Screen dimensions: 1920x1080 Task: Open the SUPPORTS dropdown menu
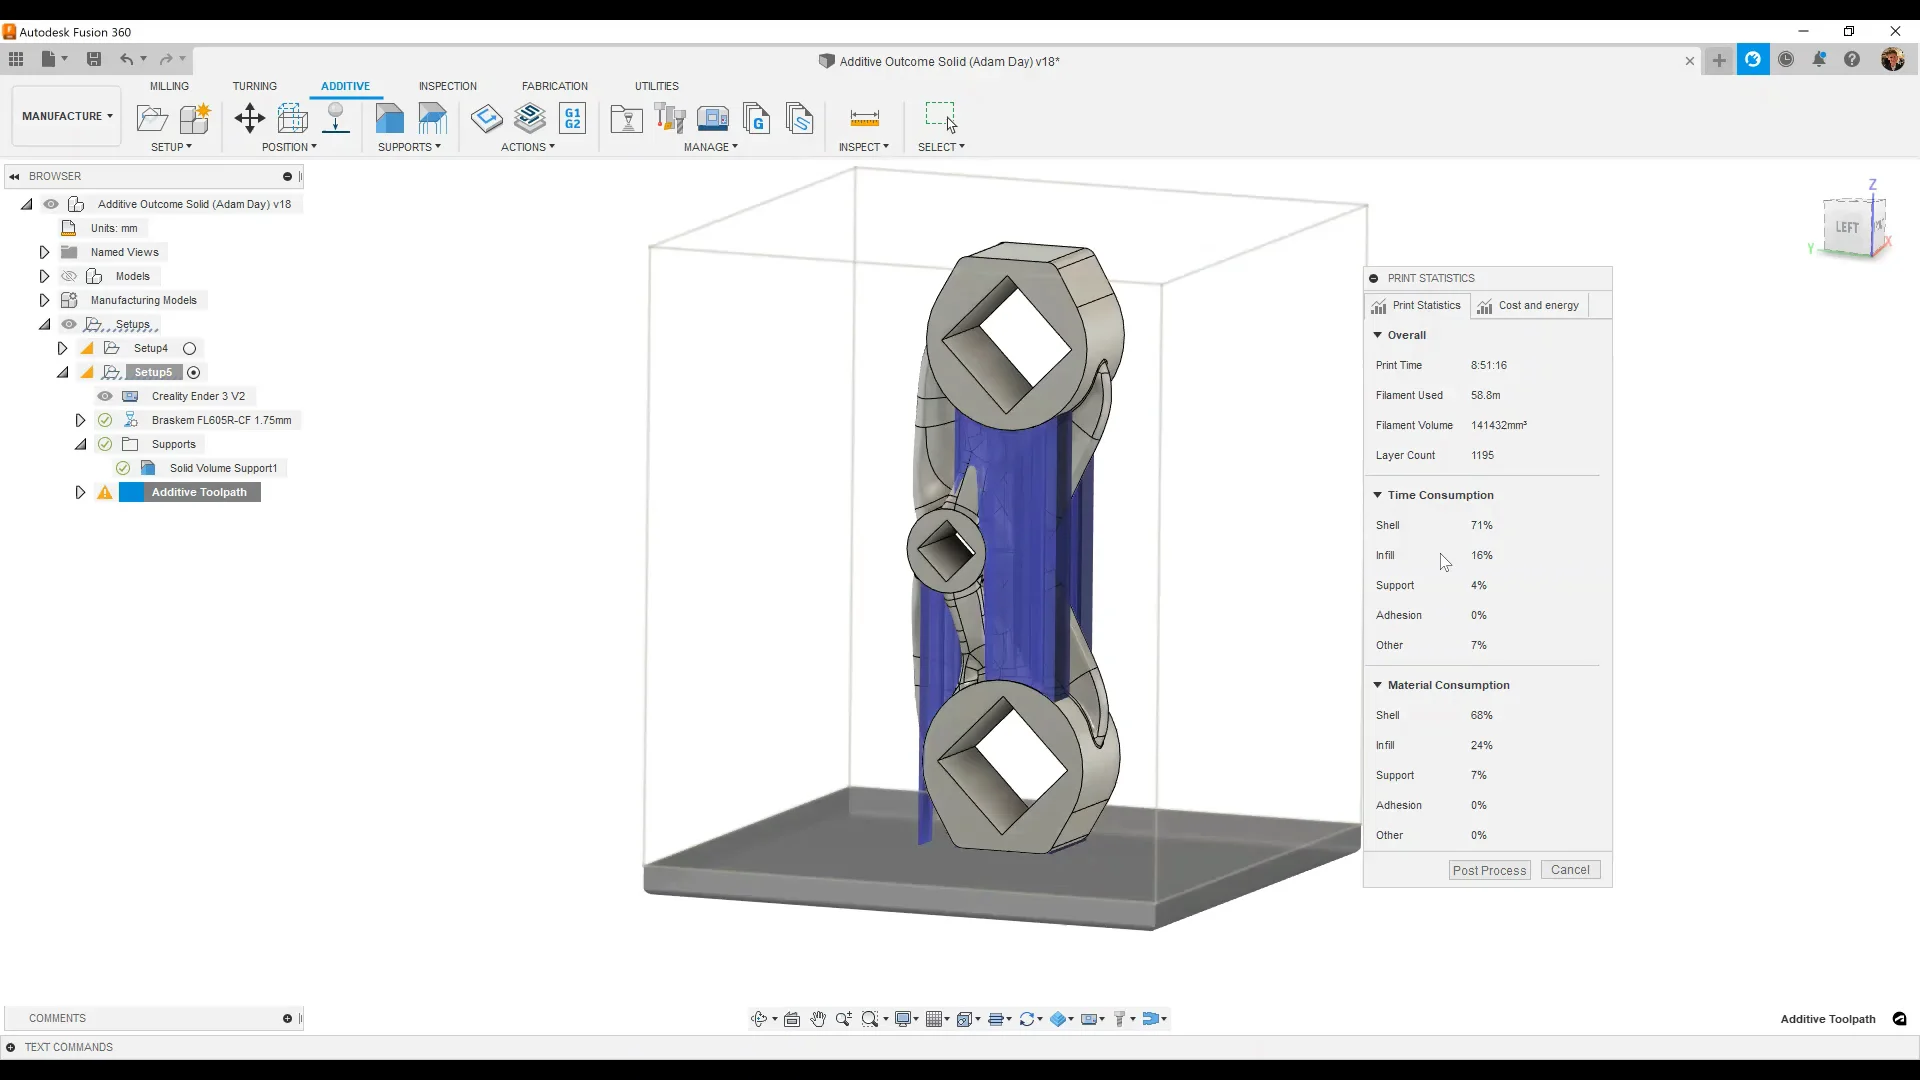409,147
